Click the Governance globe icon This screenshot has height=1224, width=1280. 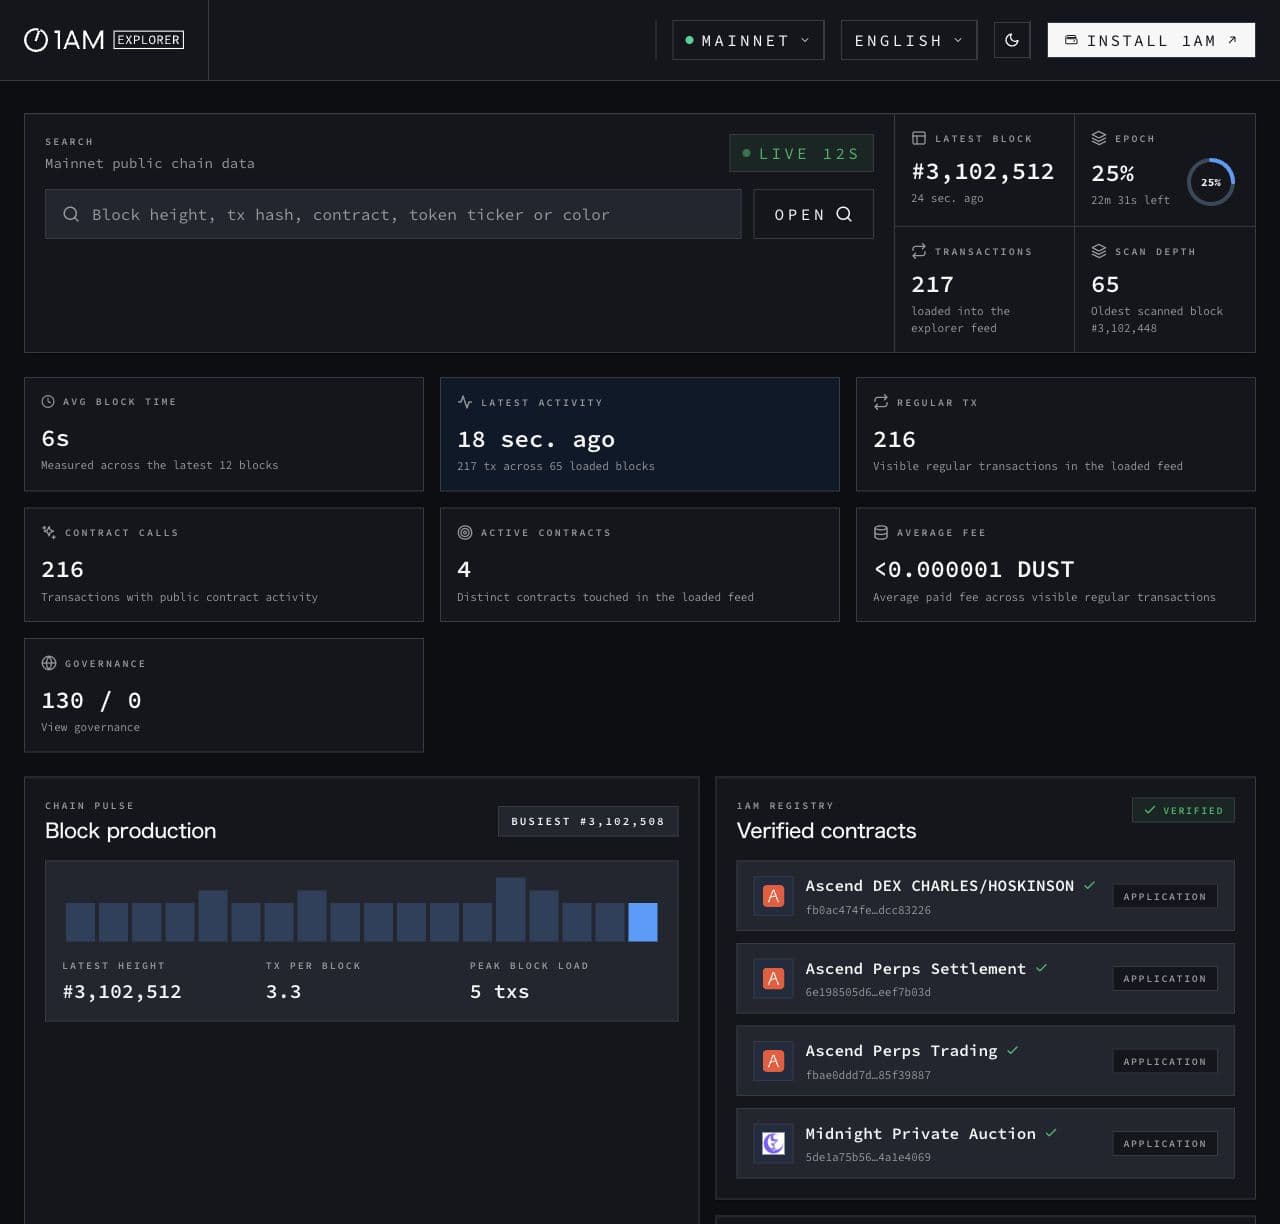48,663
